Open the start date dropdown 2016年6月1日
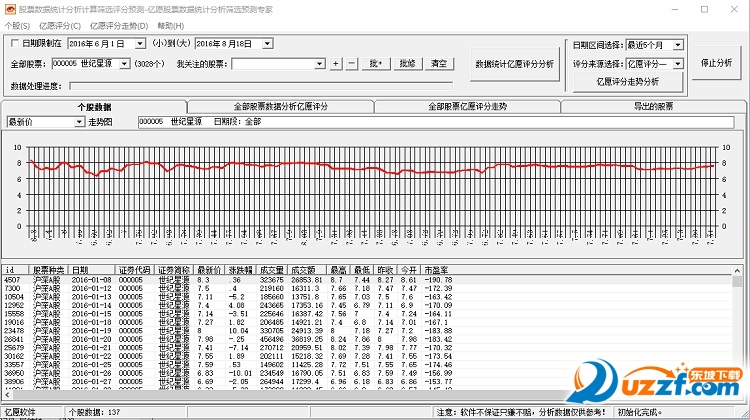 (x=140, y=44)
